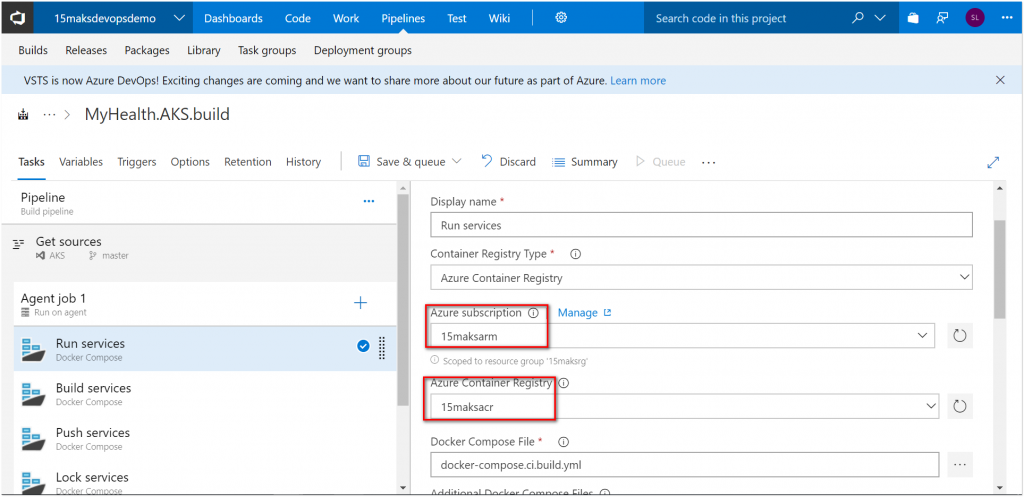Click the Docker Compose File info icon
This screenshot has height=497, width=1024.
[564, 442]
